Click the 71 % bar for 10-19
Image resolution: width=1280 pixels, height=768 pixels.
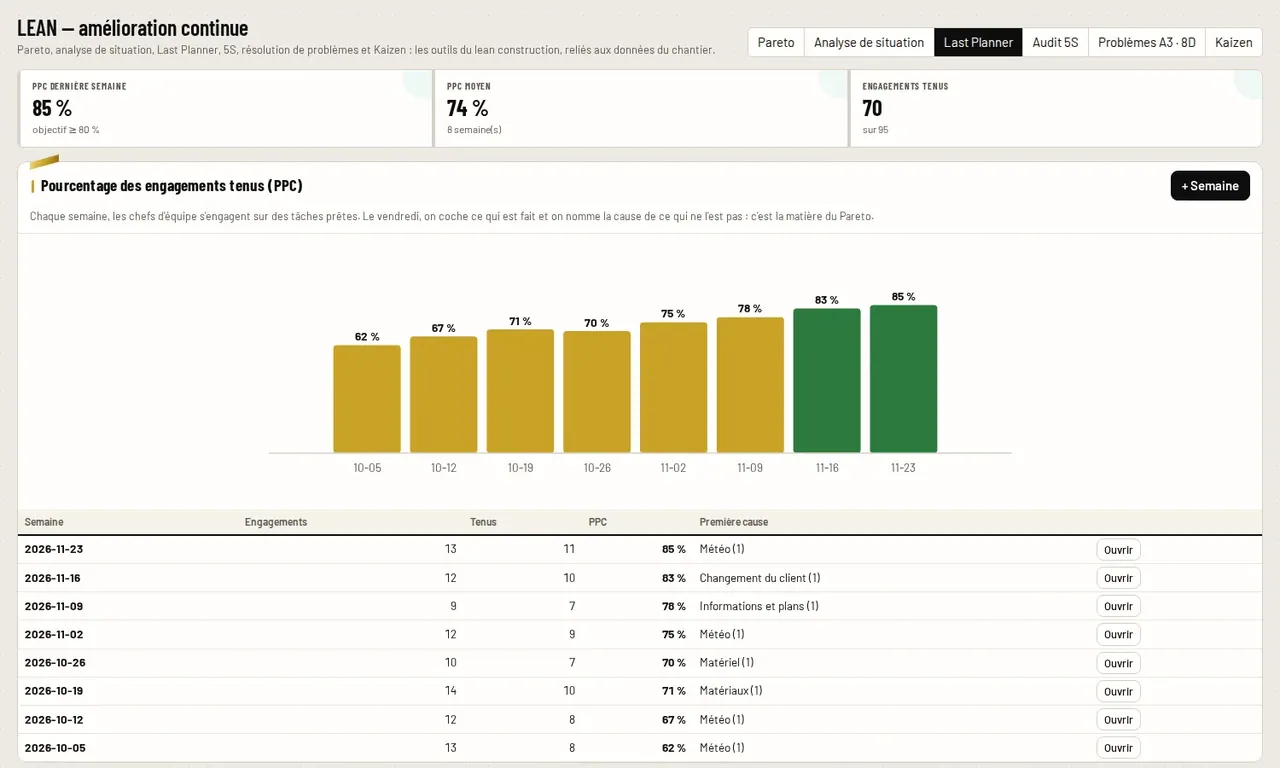[x=520, y=391]
